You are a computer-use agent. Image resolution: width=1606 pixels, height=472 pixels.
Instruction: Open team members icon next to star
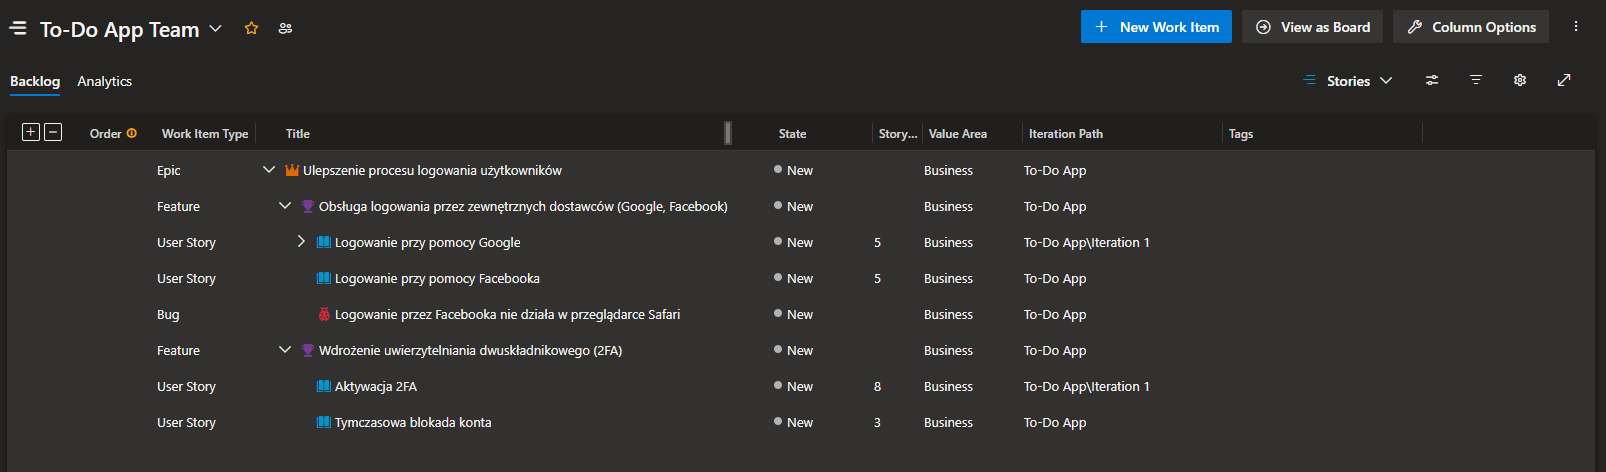pos(286,28)
